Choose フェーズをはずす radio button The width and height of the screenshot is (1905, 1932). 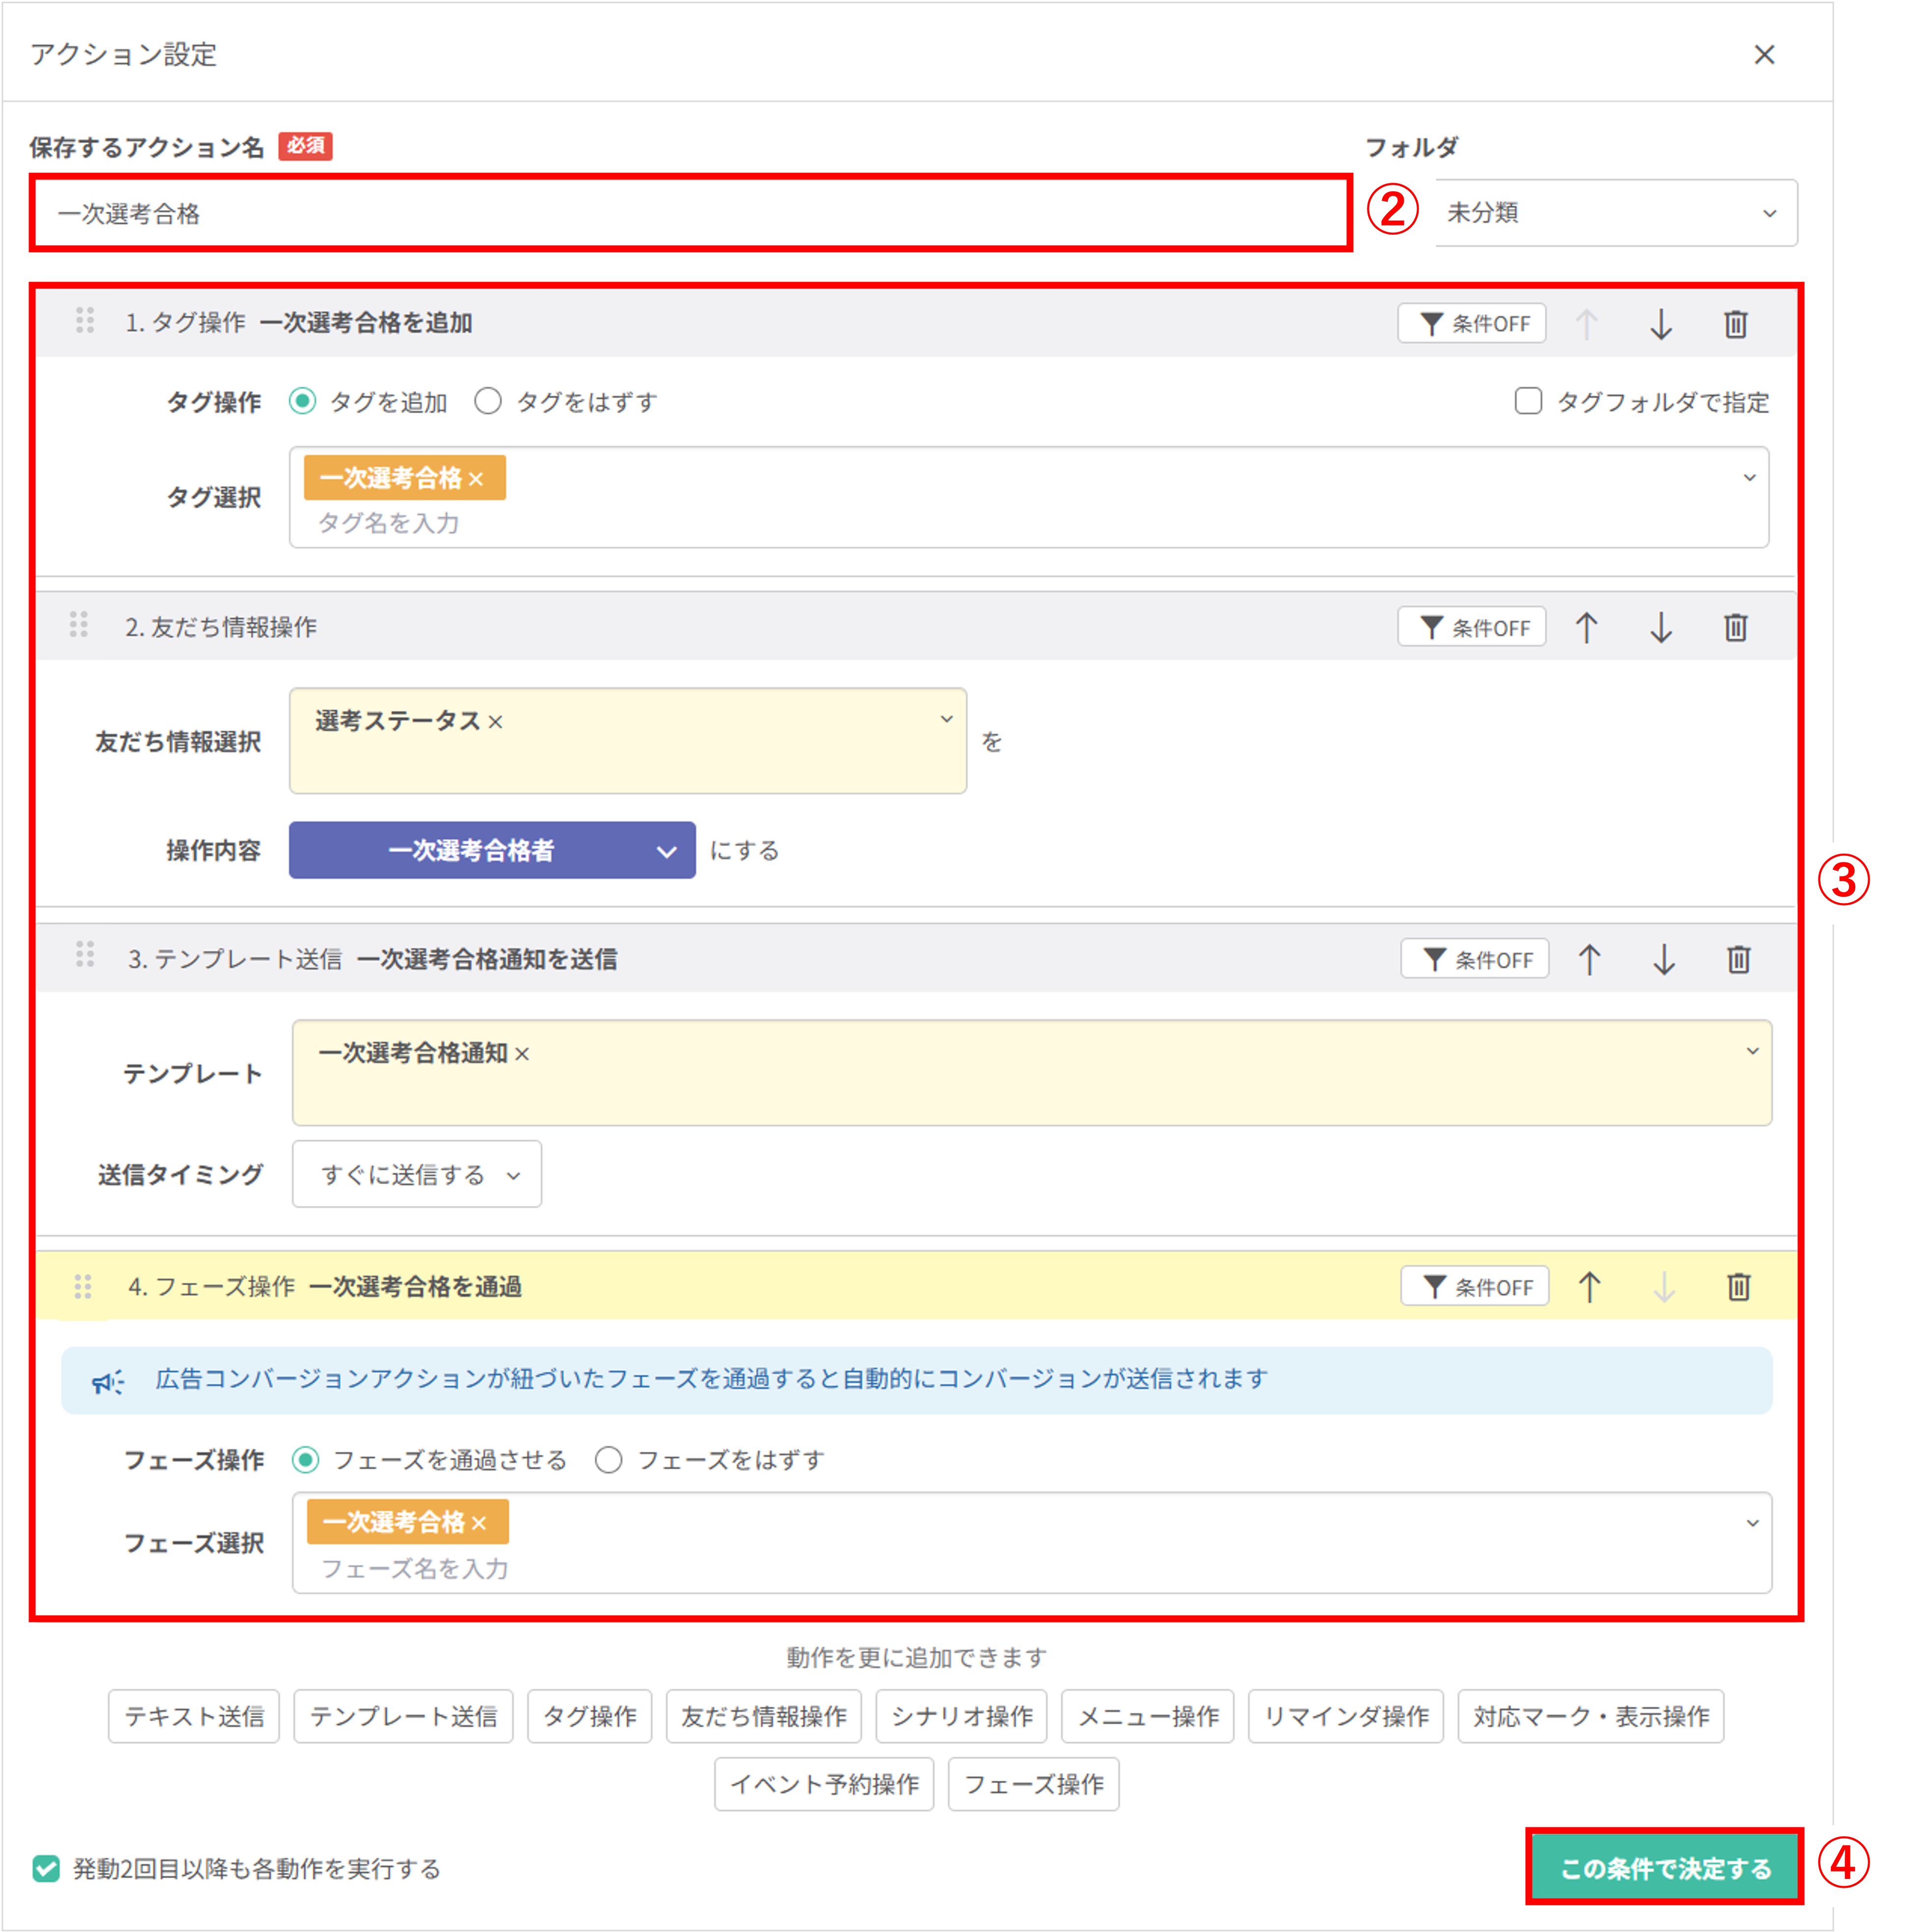608,1460
